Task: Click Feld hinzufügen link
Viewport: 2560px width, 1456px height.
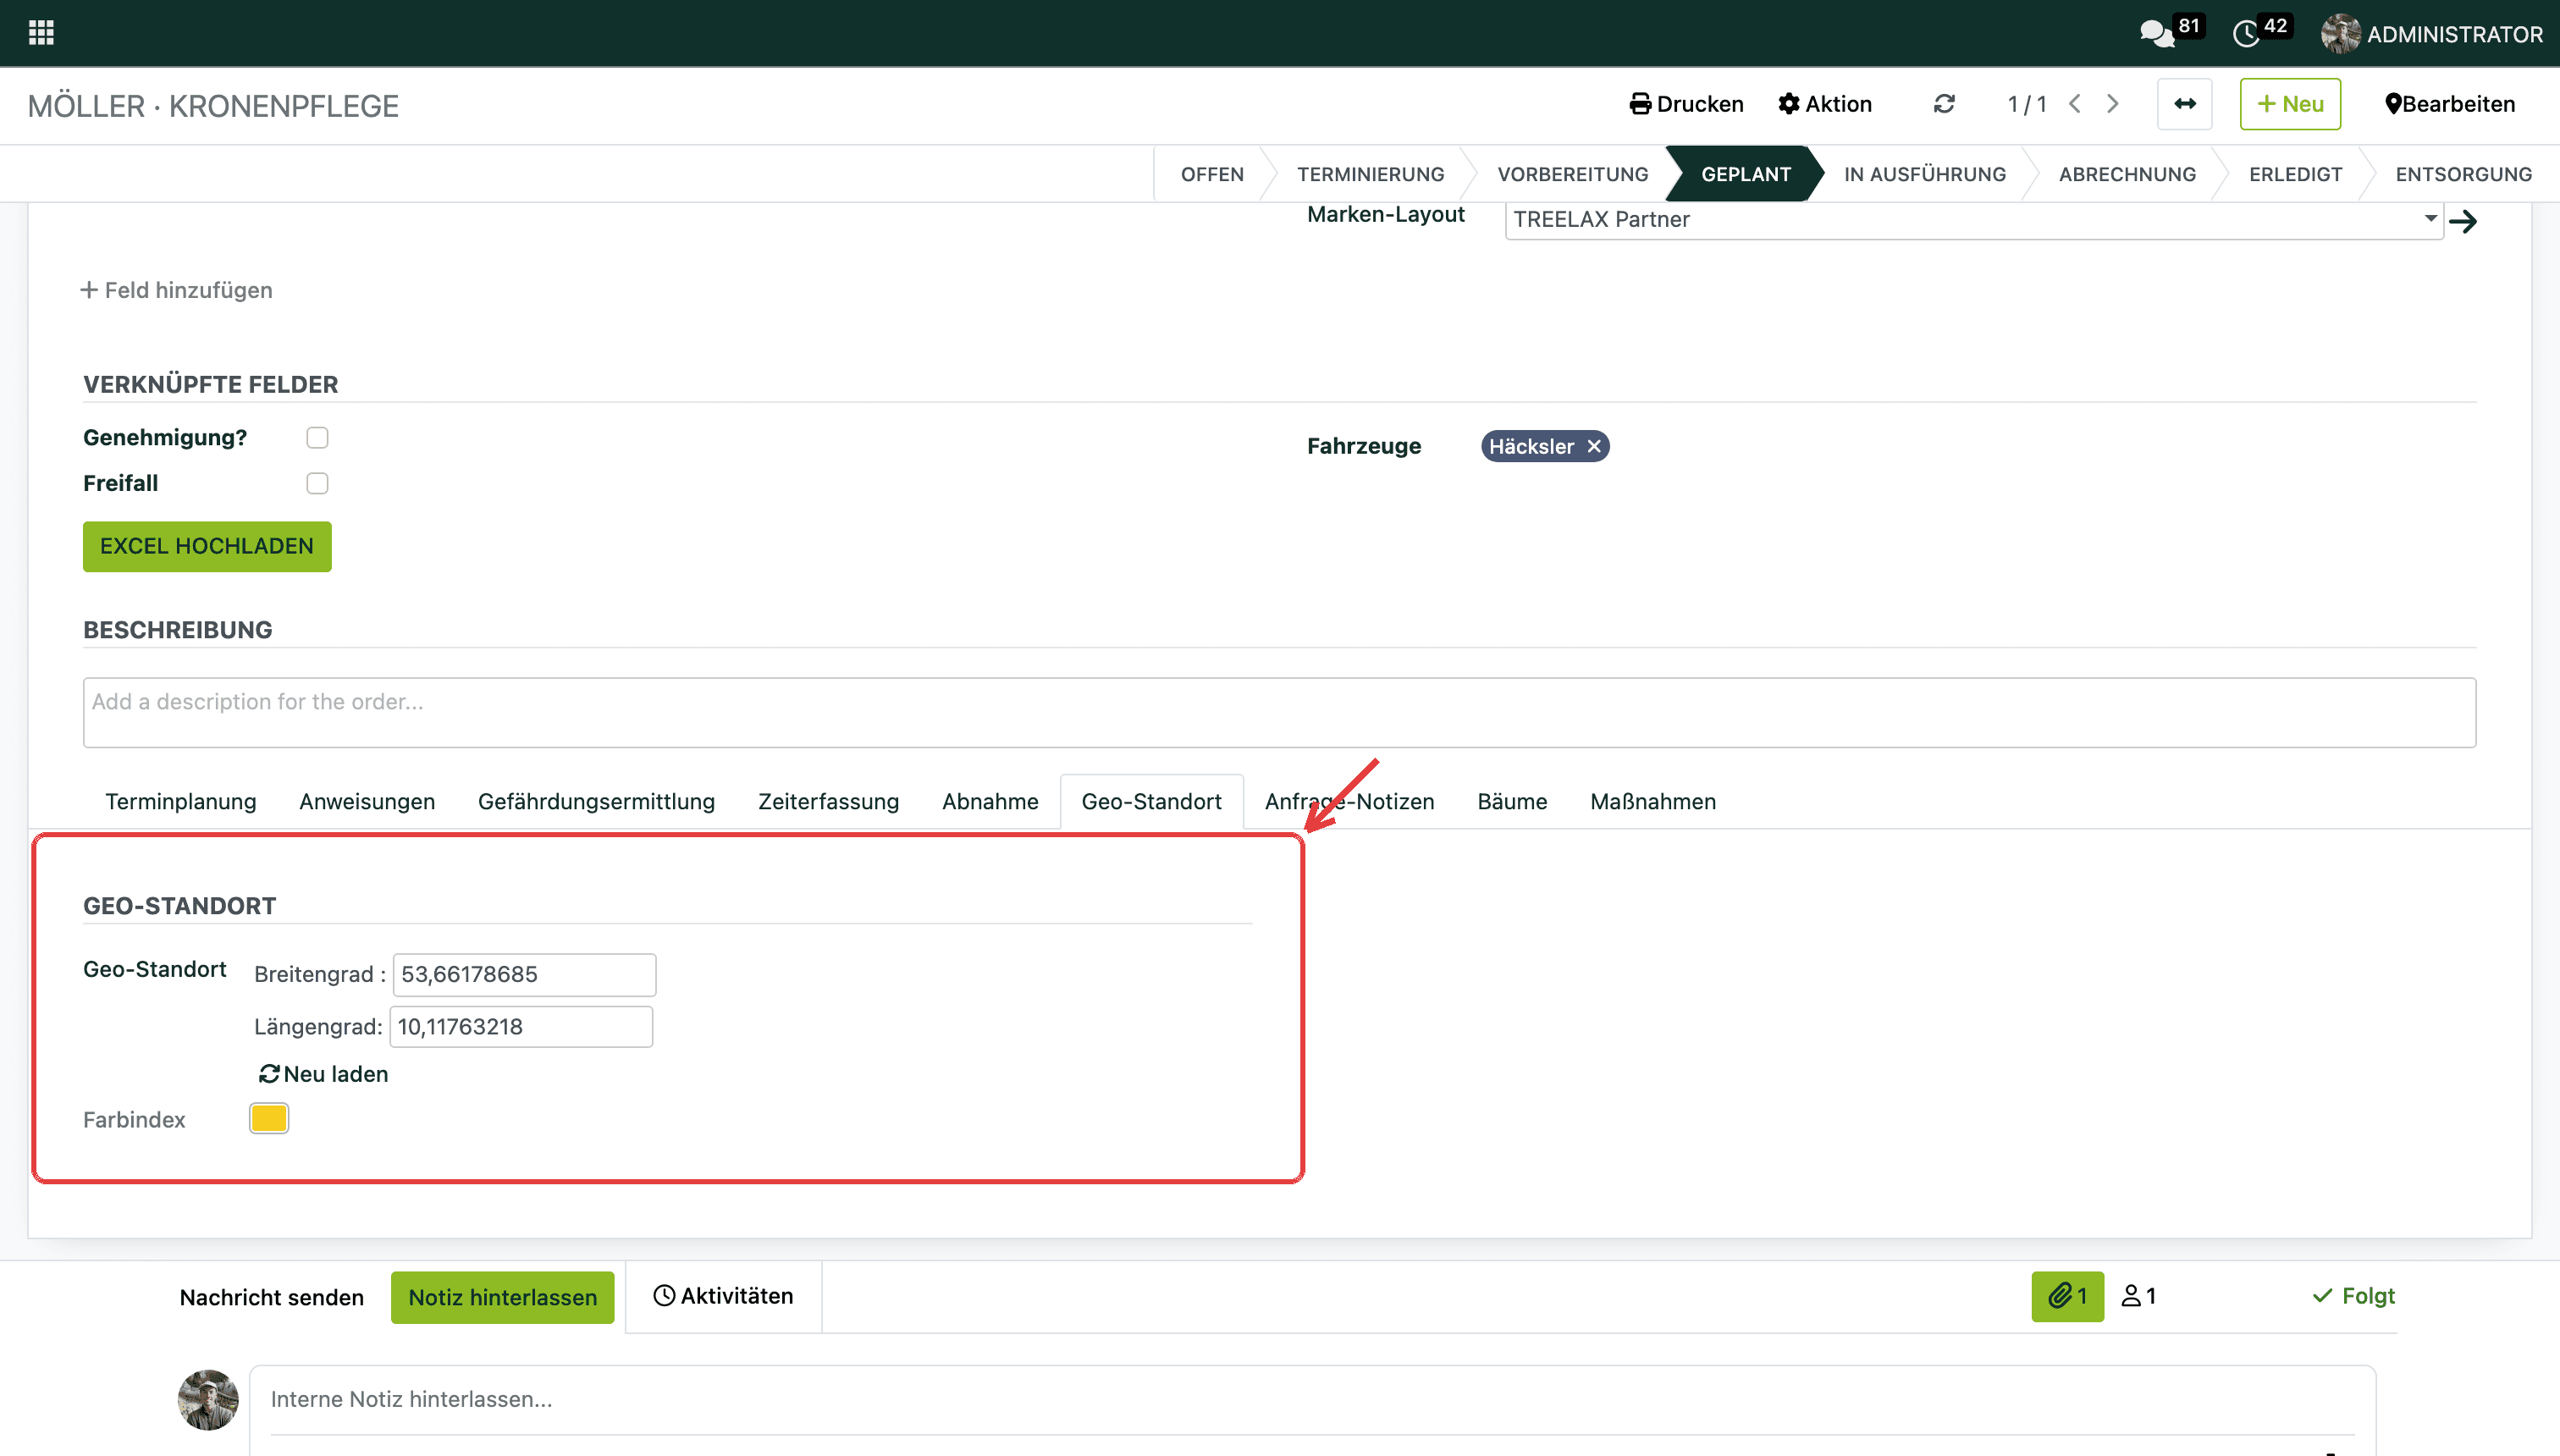Action: [176, 290]
